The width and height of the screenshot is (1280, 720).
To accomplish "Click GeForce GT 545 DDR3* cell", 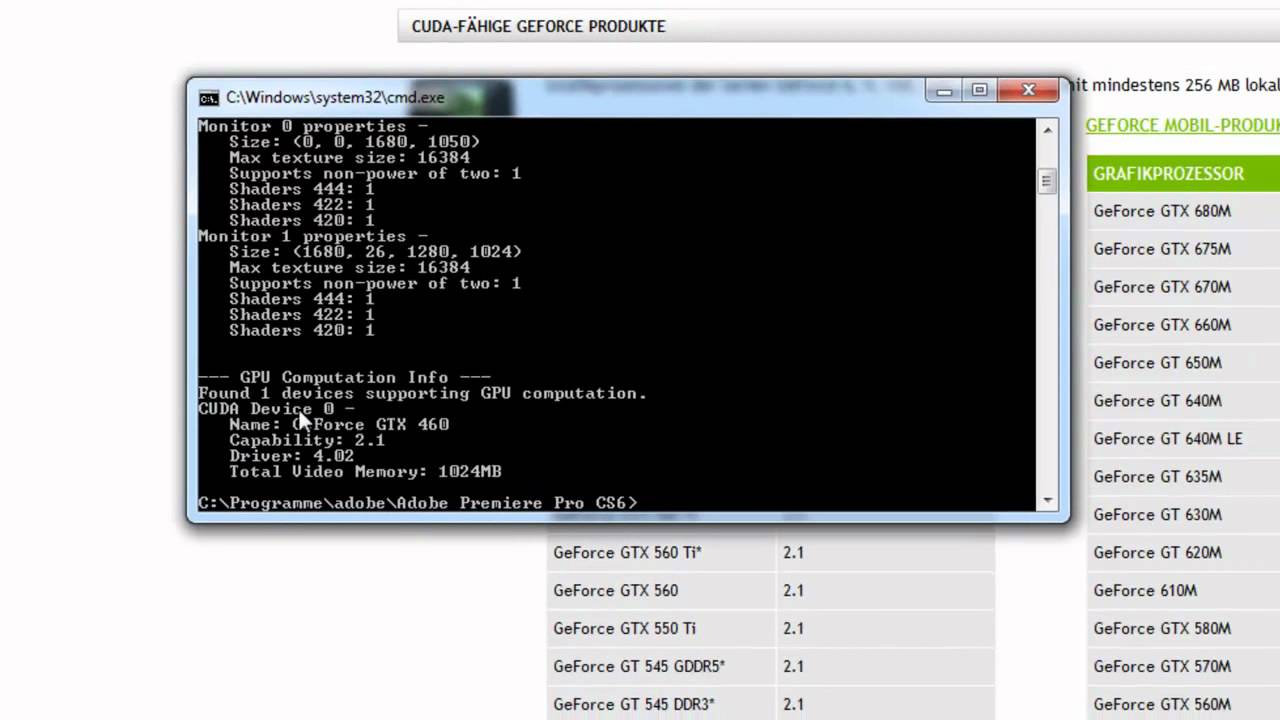I will coord(661,705).
